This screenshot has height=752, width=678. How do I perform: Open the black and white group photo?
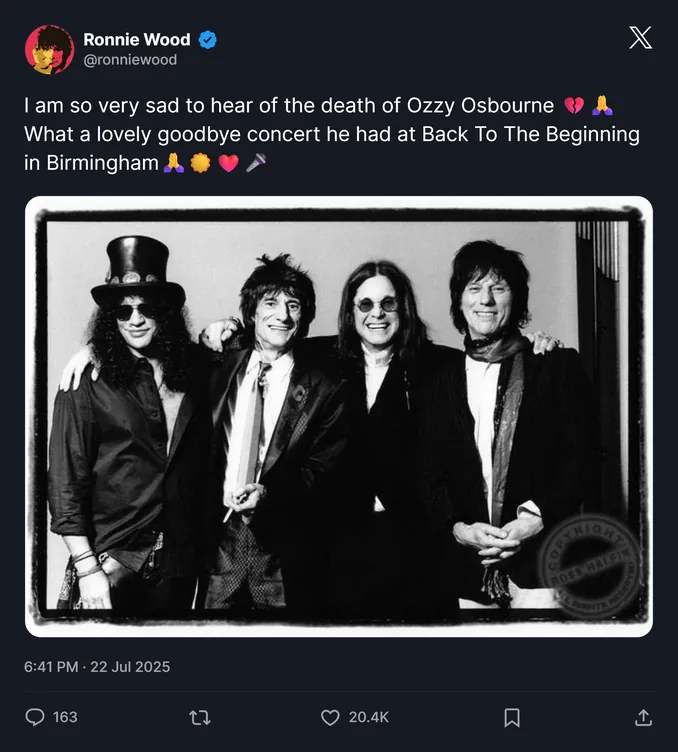[339, 416]
